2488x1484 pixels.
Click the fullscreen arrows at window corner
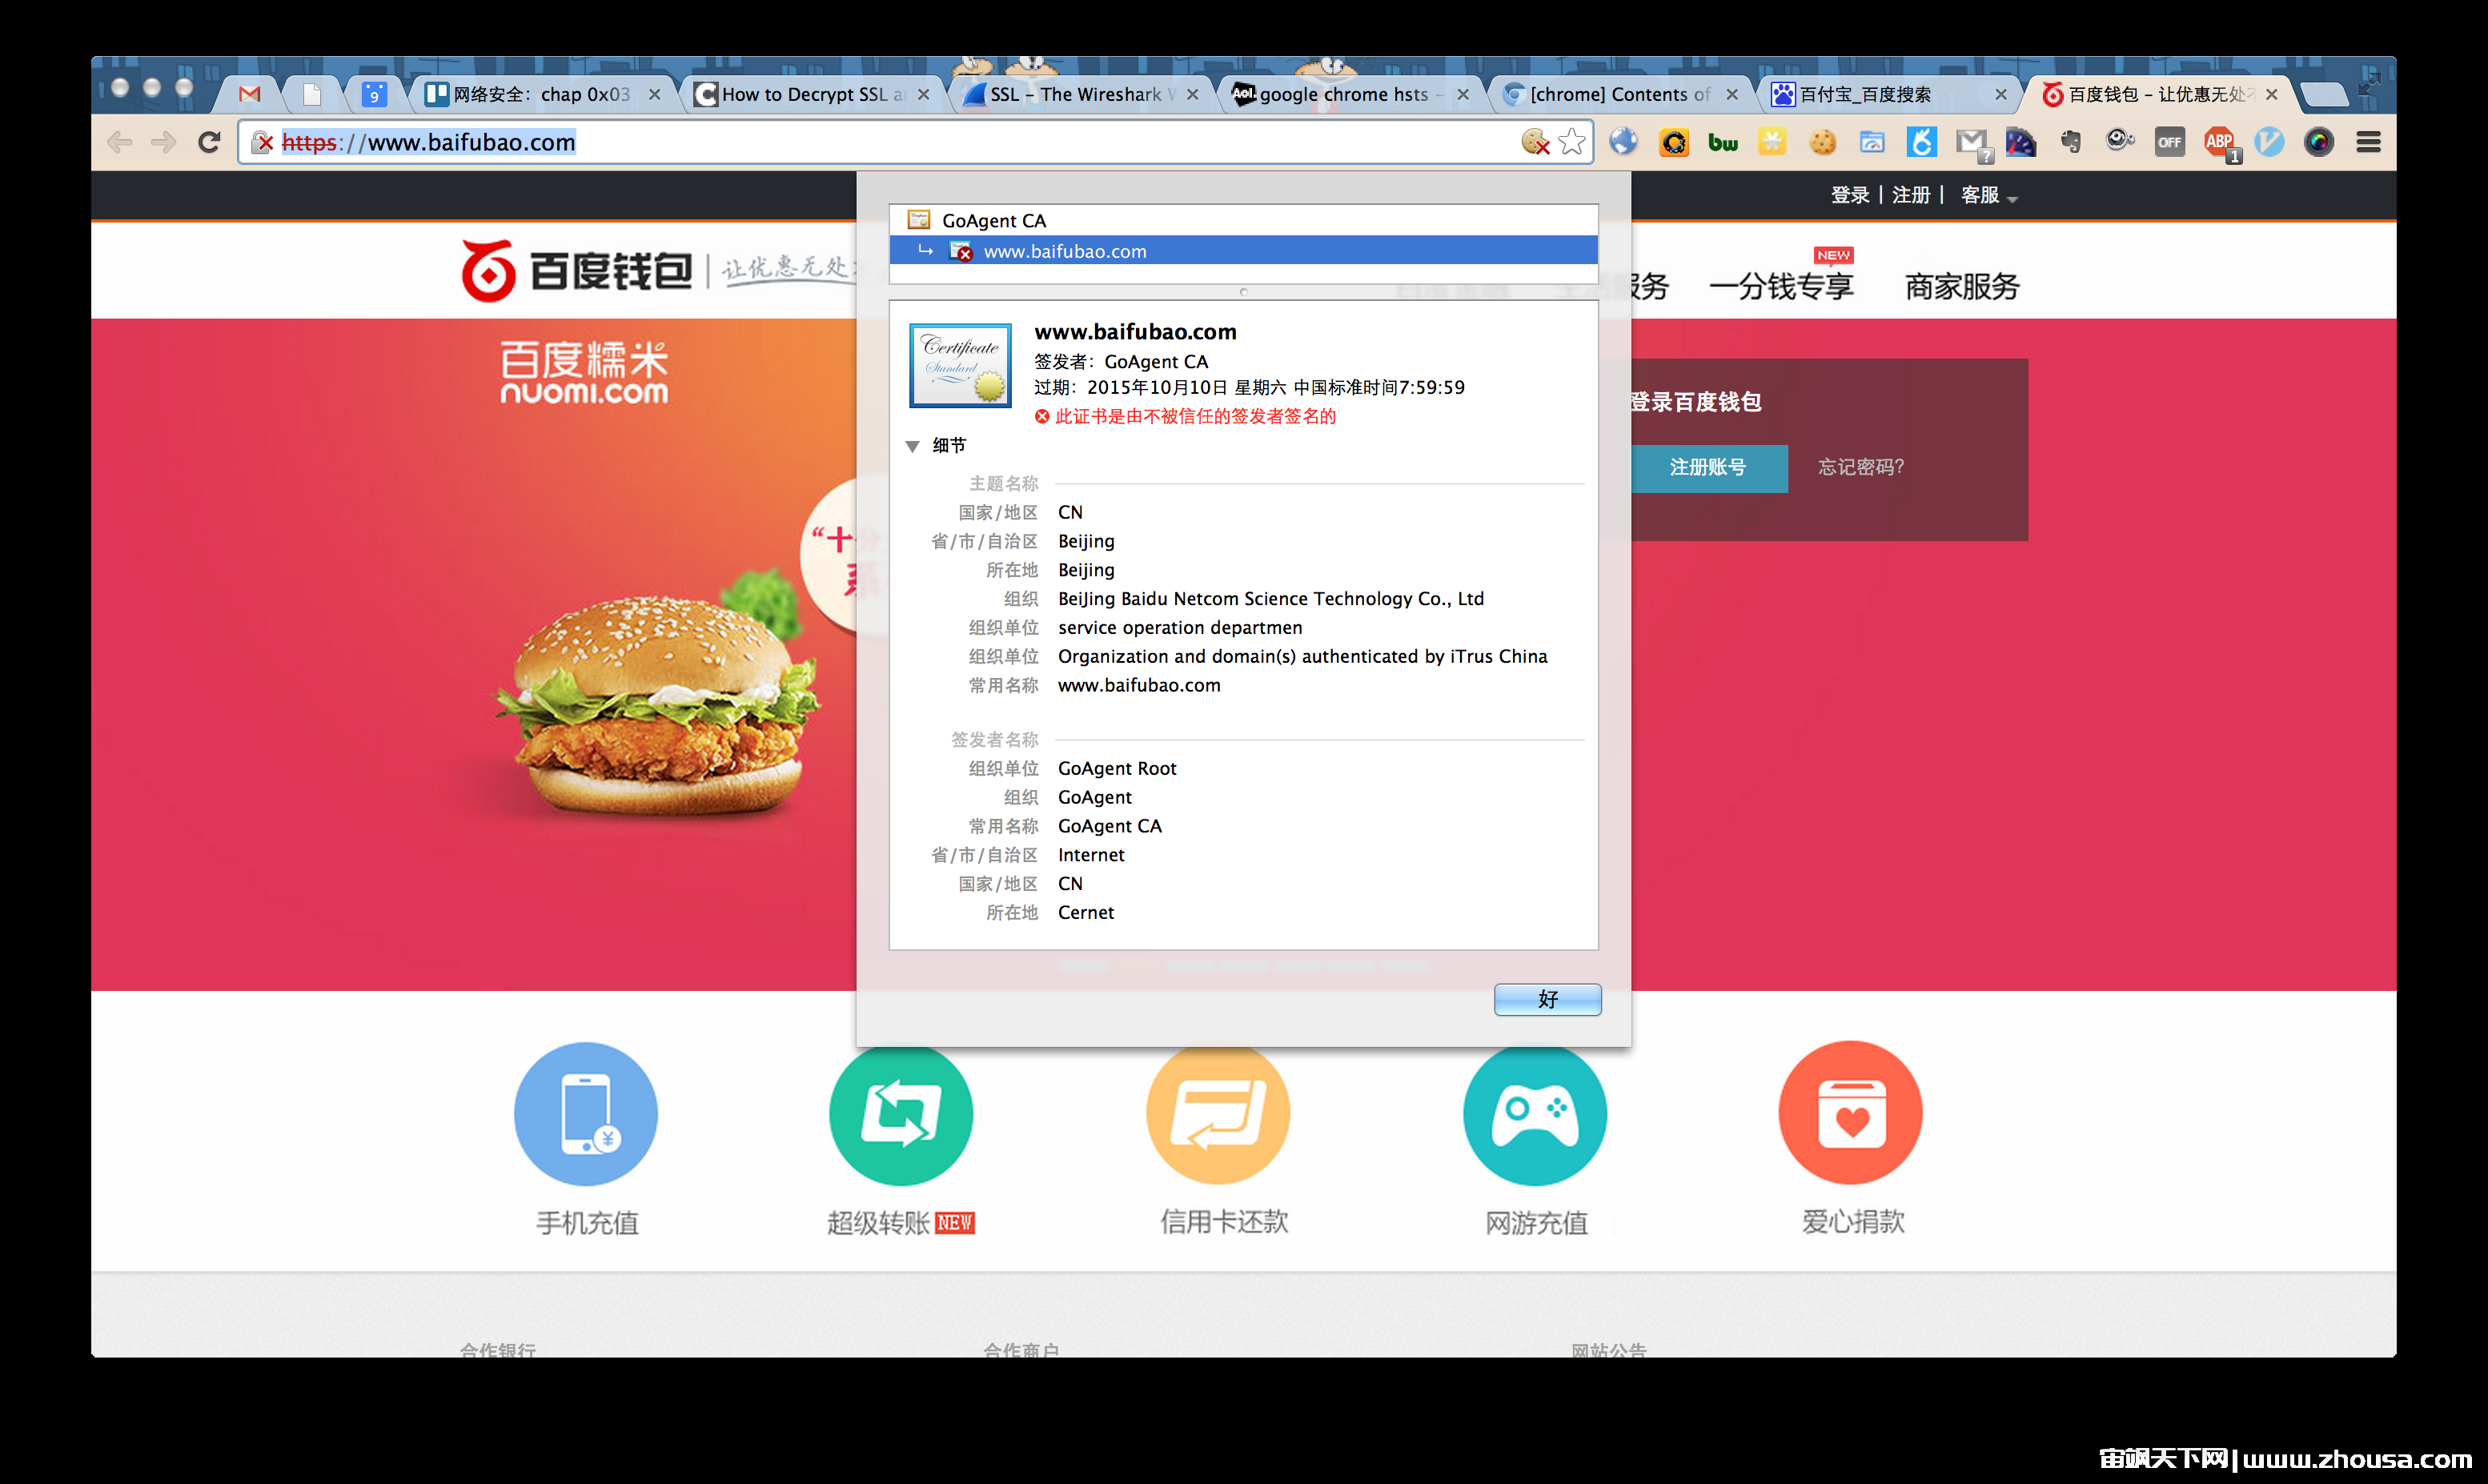[x=2369, y=83]
